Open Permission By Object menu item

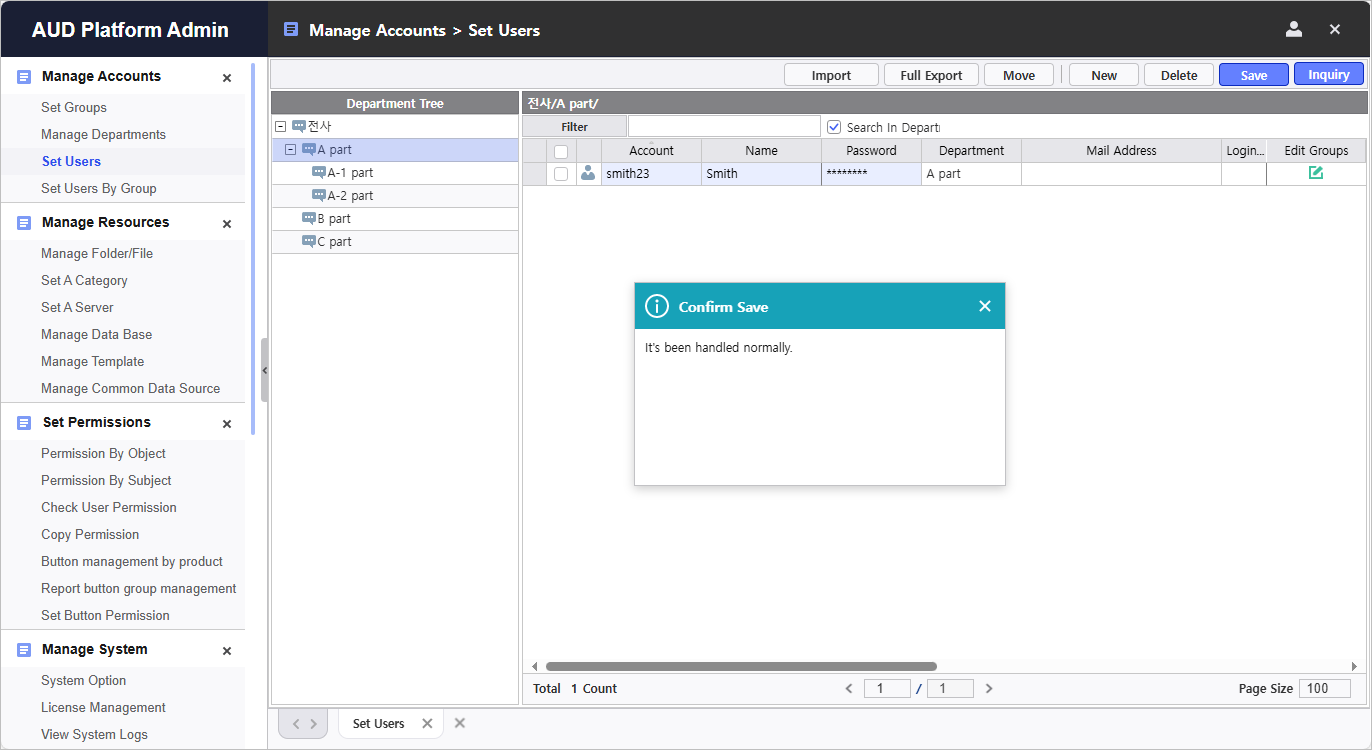[103, 453]
